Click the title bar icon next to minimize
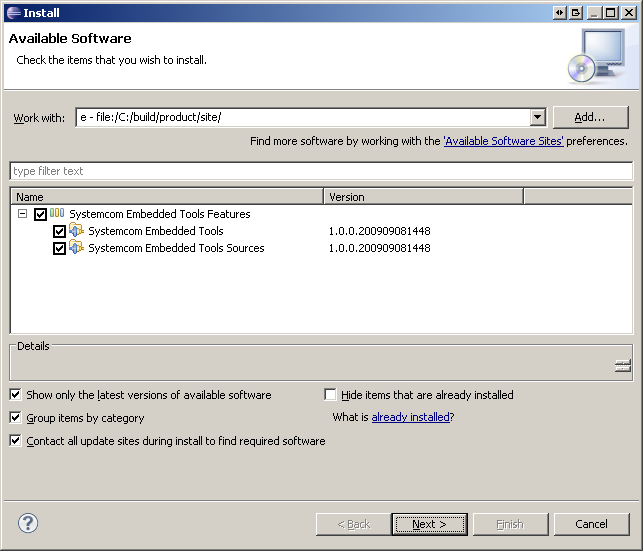 click(576, 13)
